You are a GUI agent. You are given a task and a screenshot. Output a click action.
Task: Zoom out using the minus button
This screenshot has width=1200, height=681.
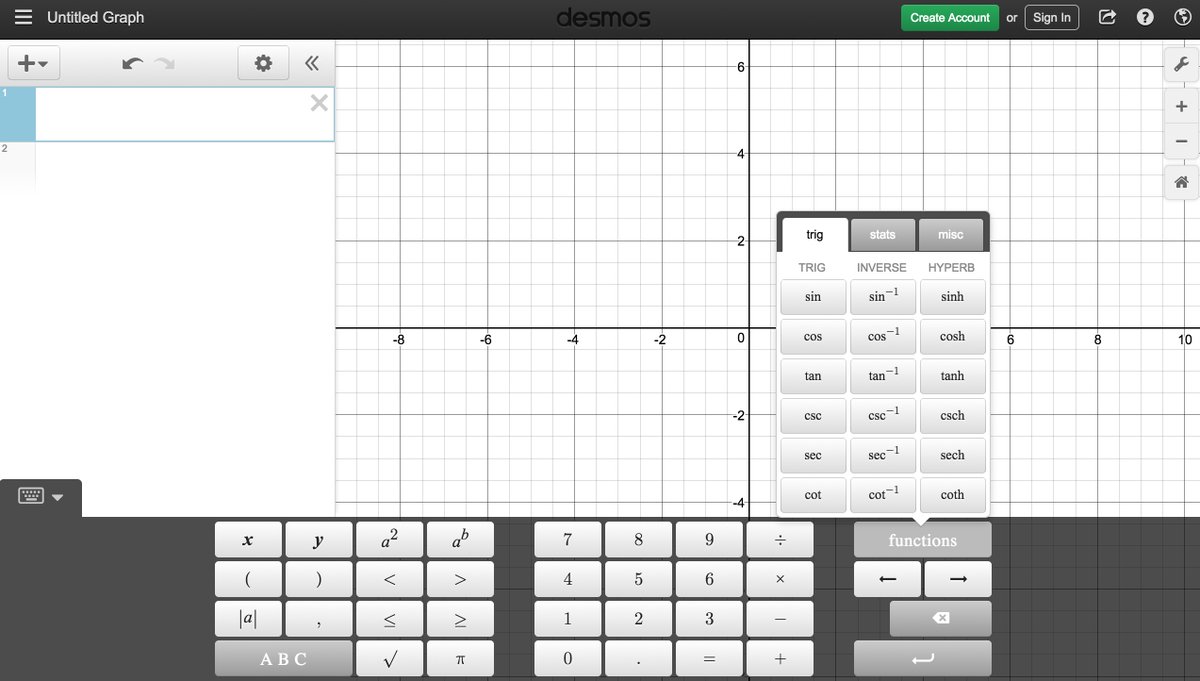click(x=1180, y=141)
